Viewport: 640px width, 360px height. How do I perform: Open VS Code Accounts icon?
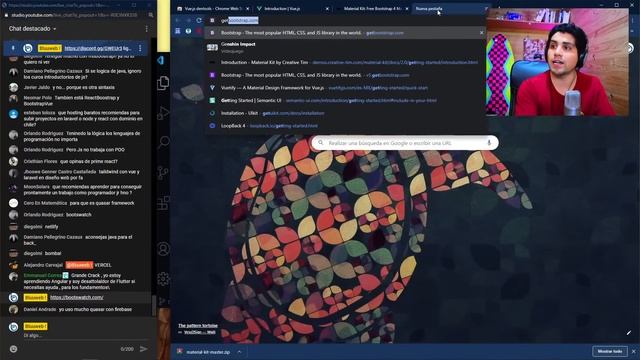[163, 249]
